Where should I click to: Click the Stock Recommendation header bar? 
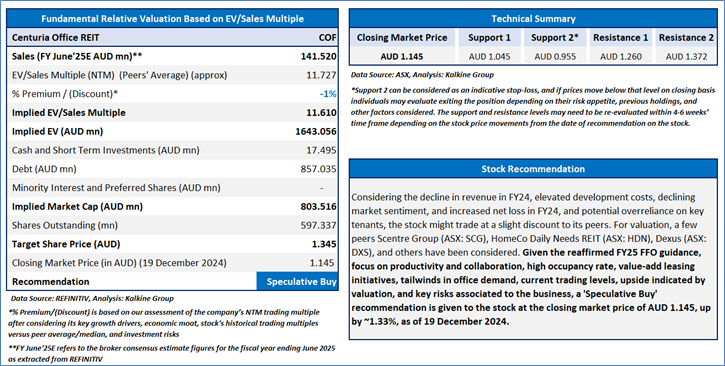533,169
